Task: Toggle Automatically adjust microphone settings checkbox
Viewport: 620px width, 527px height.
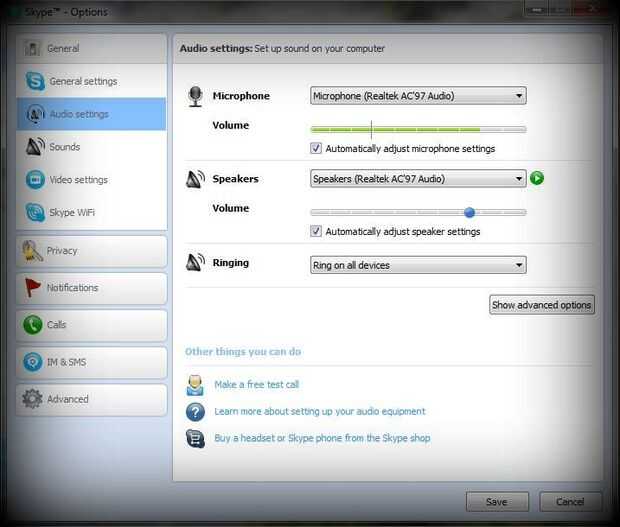Action: (x=316, y=148)
